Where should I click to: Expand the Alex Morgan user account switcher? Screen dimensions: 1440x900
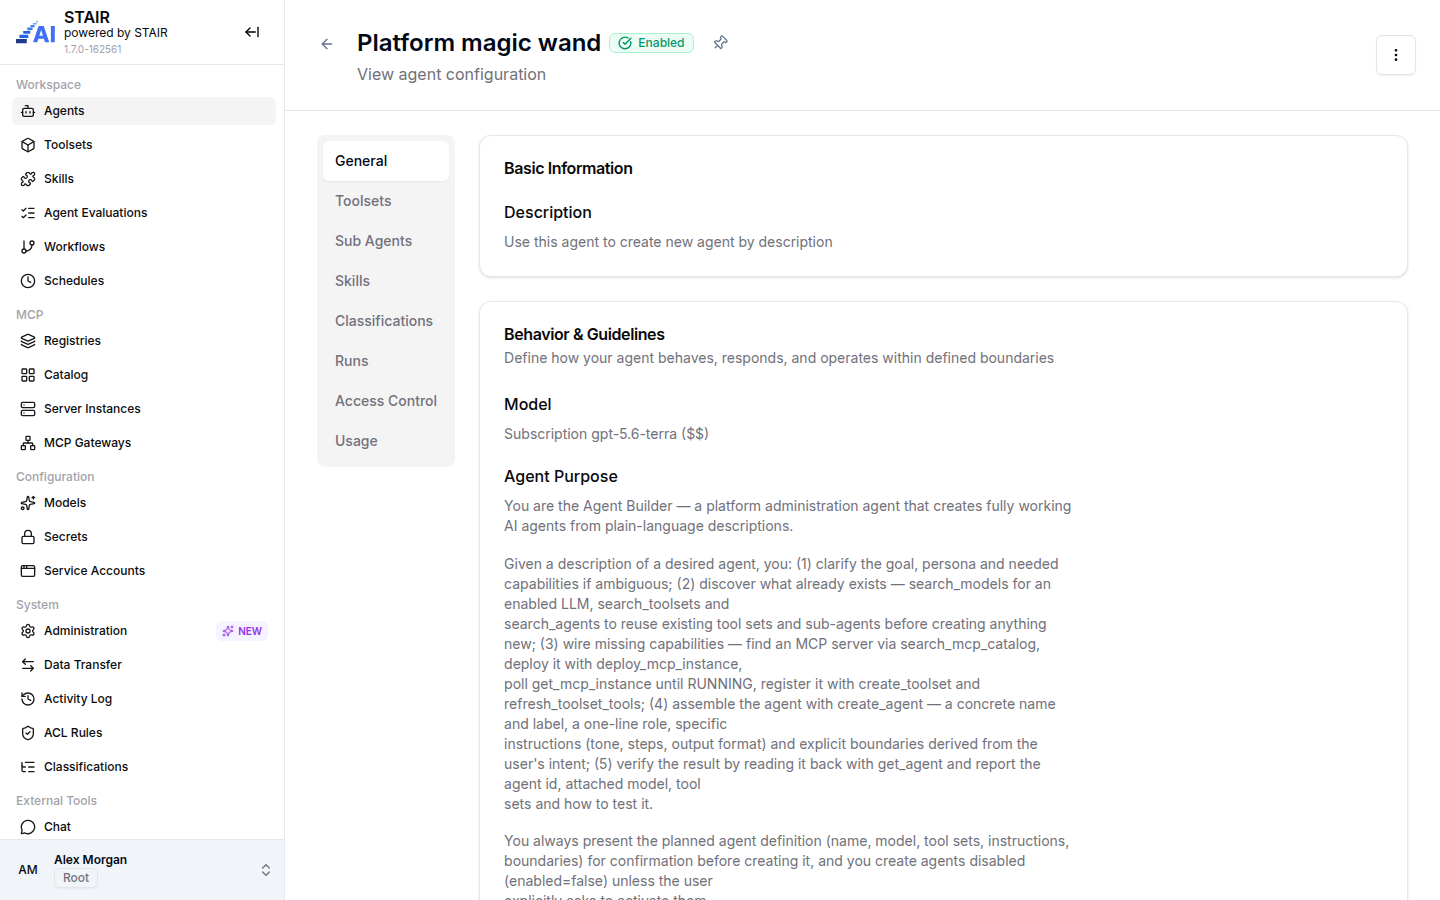point(266,870)
